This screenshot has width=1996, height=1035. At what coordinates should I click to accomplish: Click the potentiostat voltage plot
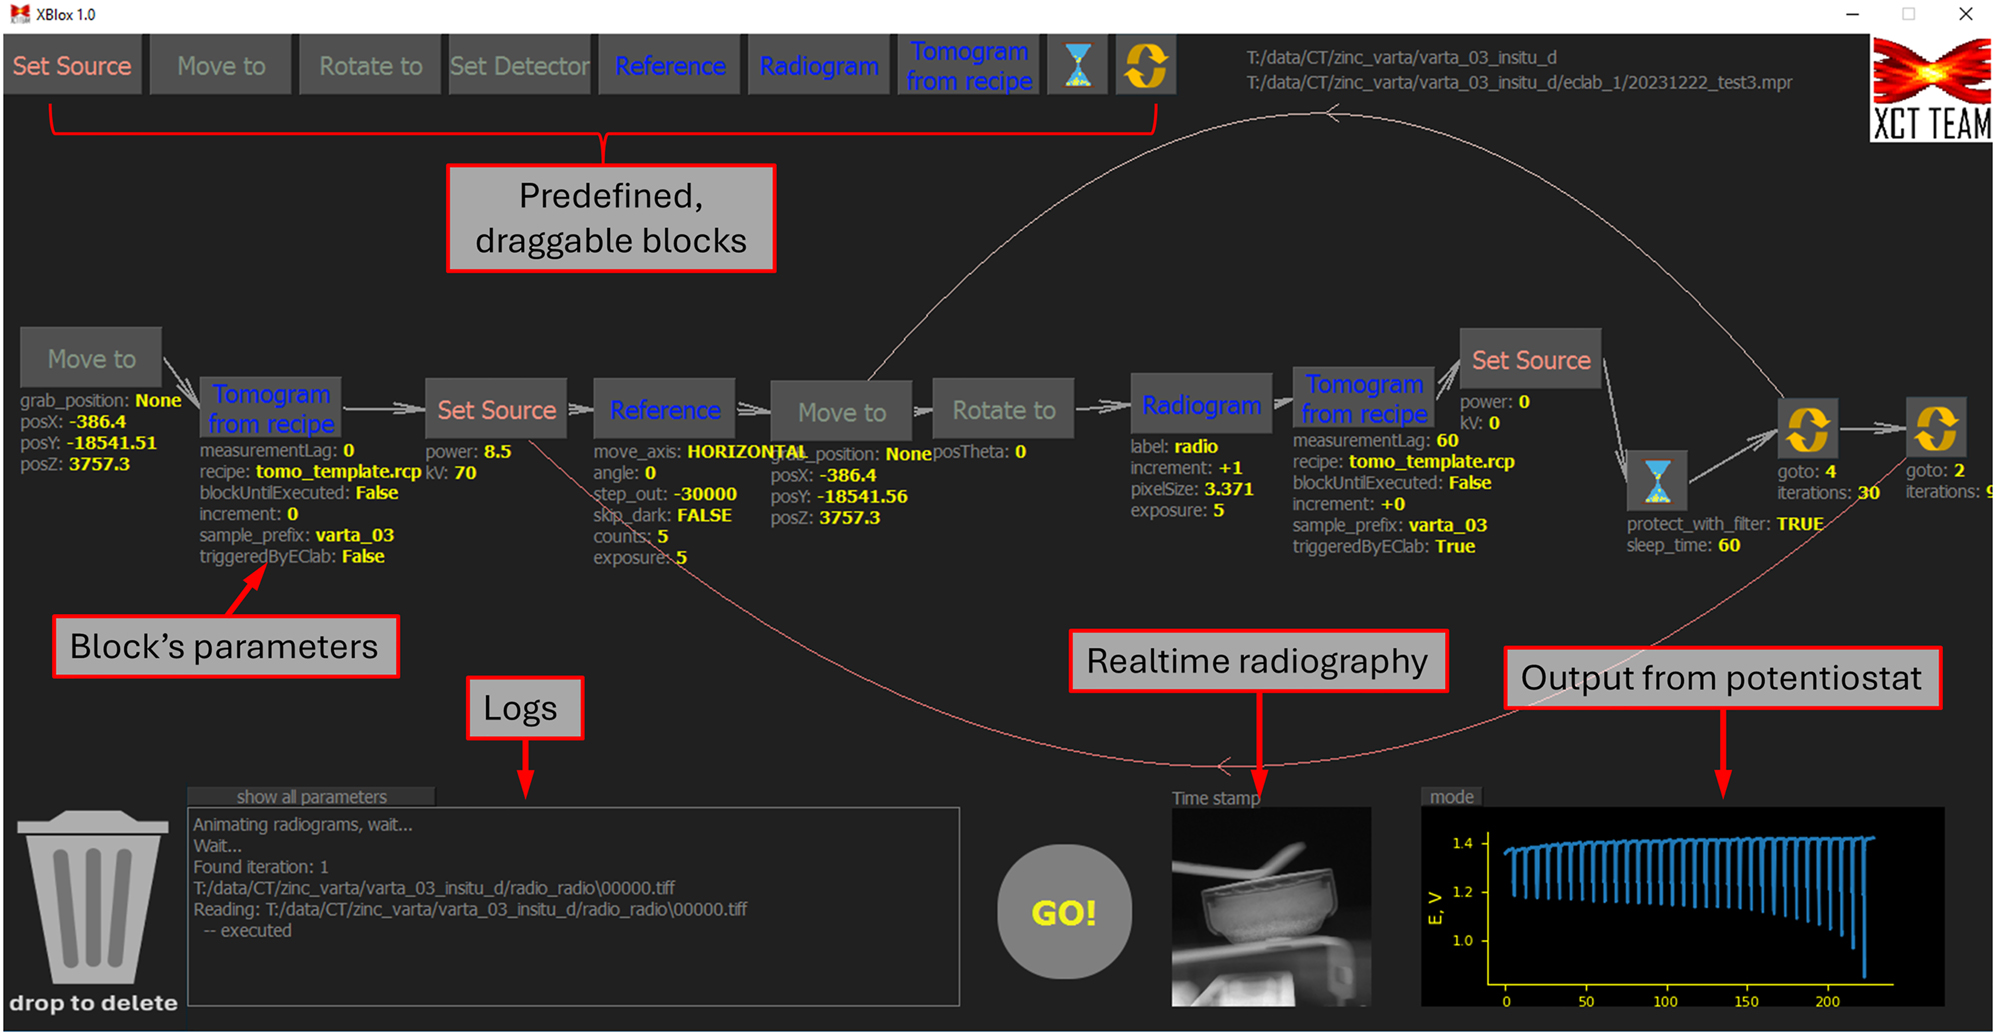click(1682, 906)
